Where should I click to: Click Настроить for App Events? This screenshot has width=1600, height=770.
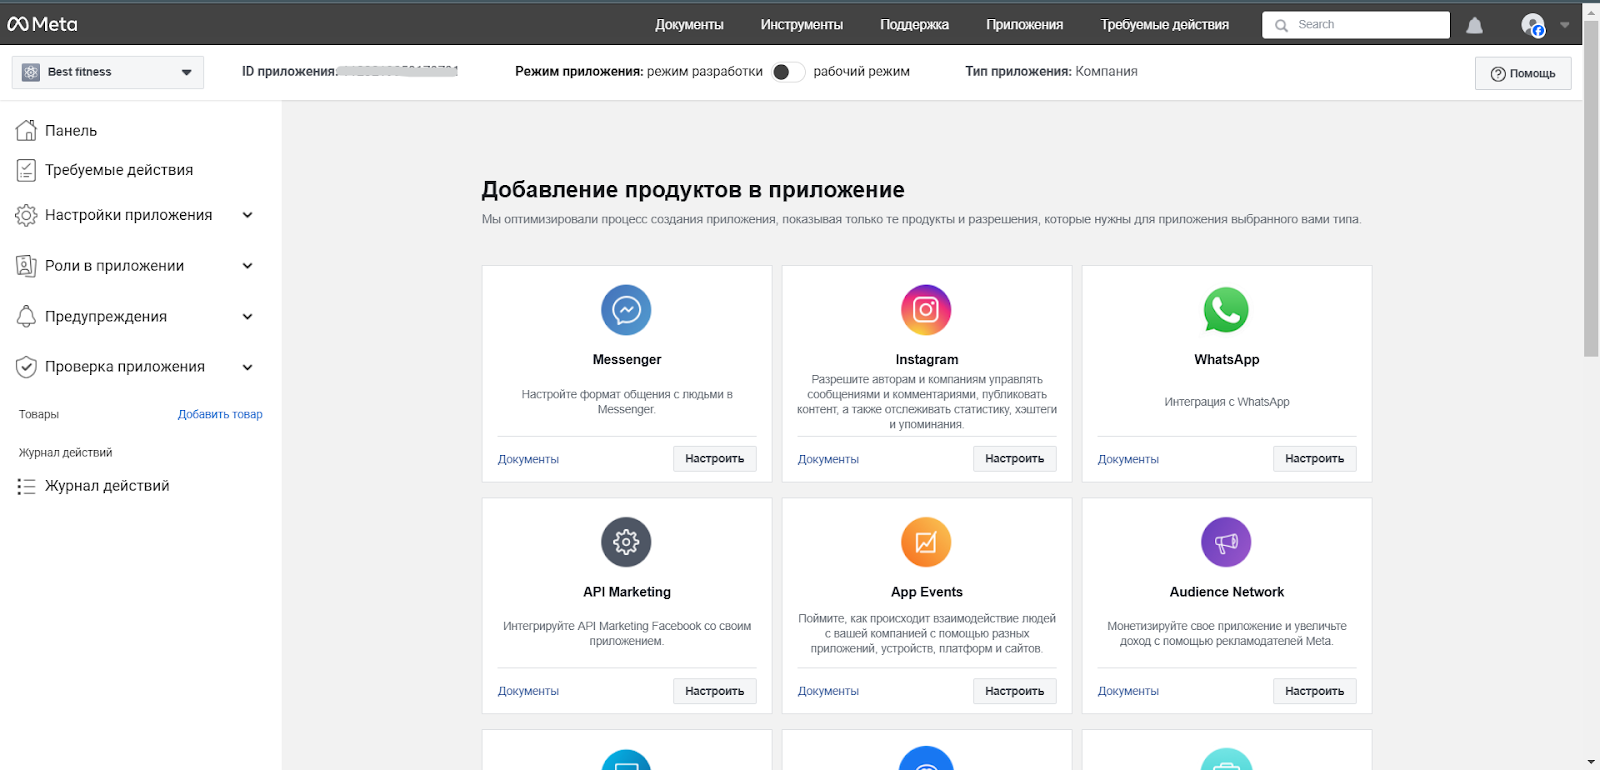pos(1015,691)
